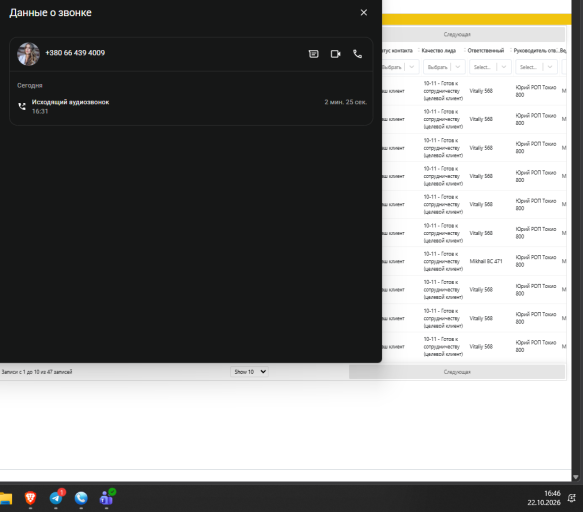Screen dimensions: 583x512
Task: Open the blue phone app in the taskbar
Action: tap(81, 498)
